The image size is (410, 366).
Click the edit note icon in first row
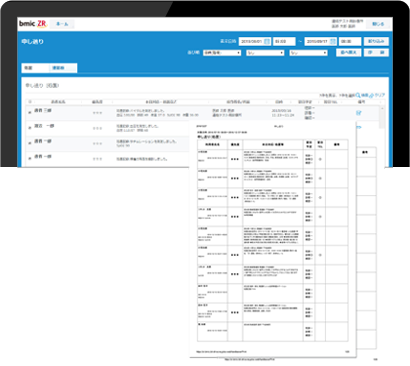click(359, 113)
